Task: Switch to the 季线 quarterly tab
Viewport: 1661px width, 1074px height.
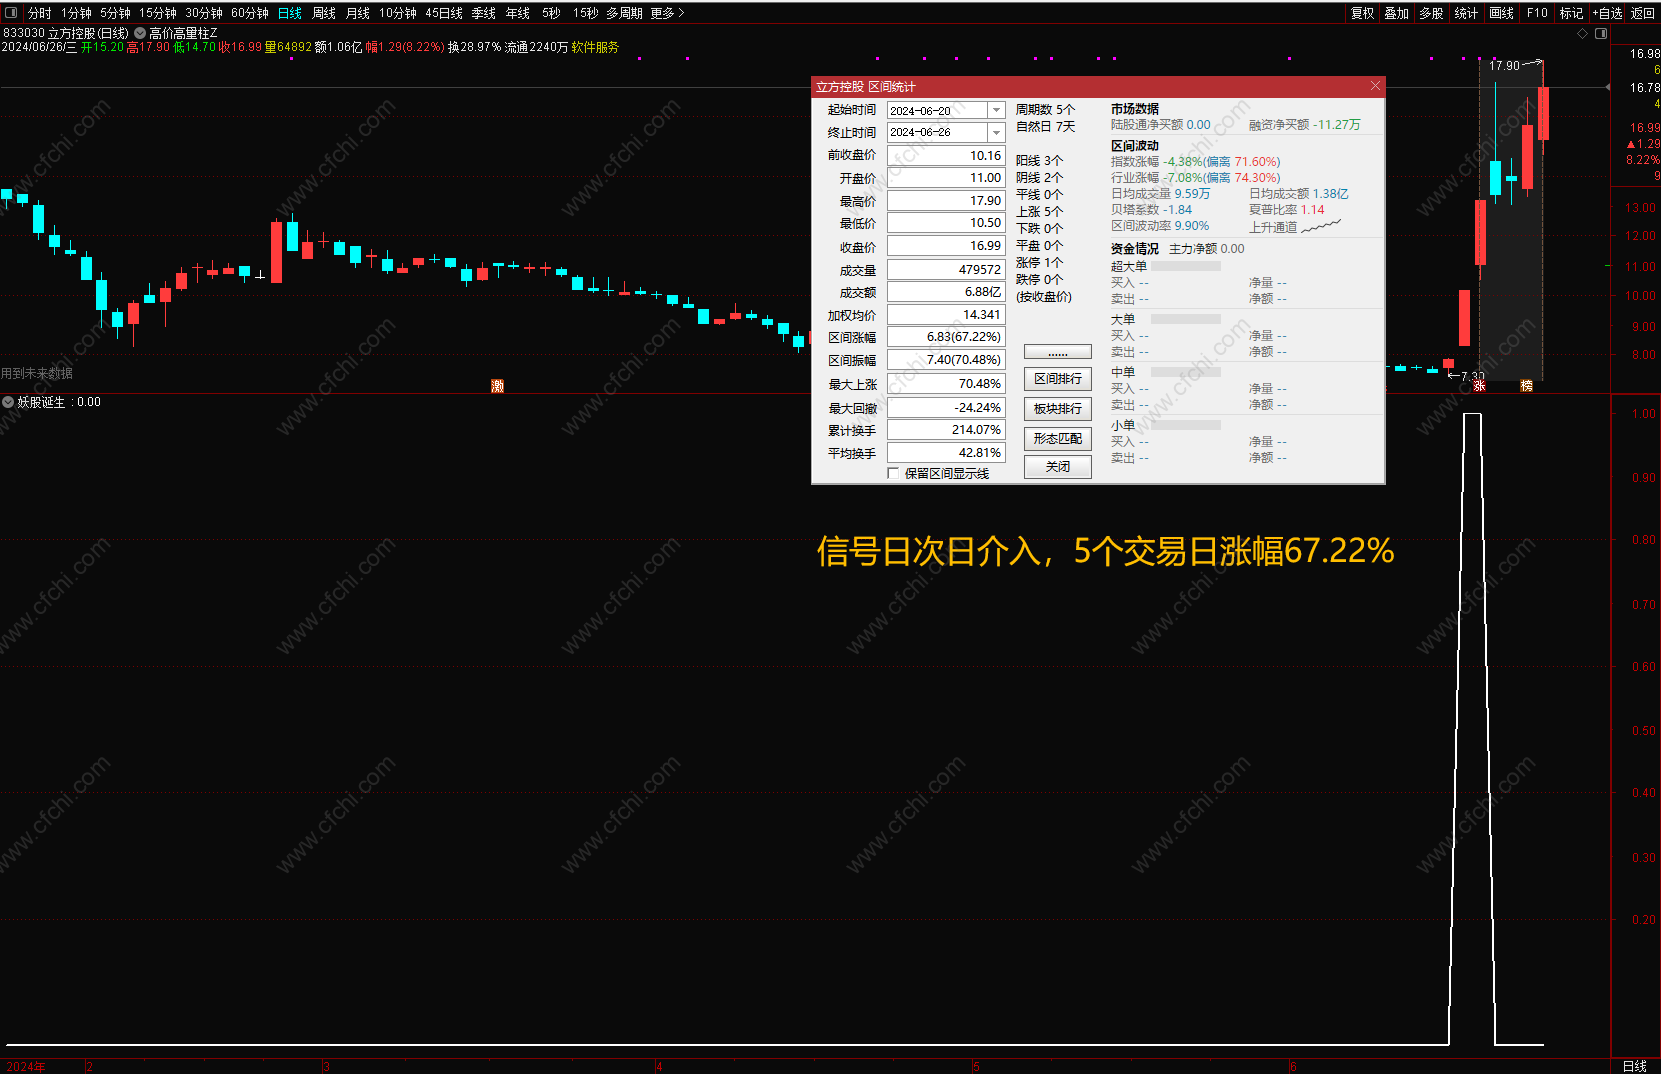Action: click(484, 13)
